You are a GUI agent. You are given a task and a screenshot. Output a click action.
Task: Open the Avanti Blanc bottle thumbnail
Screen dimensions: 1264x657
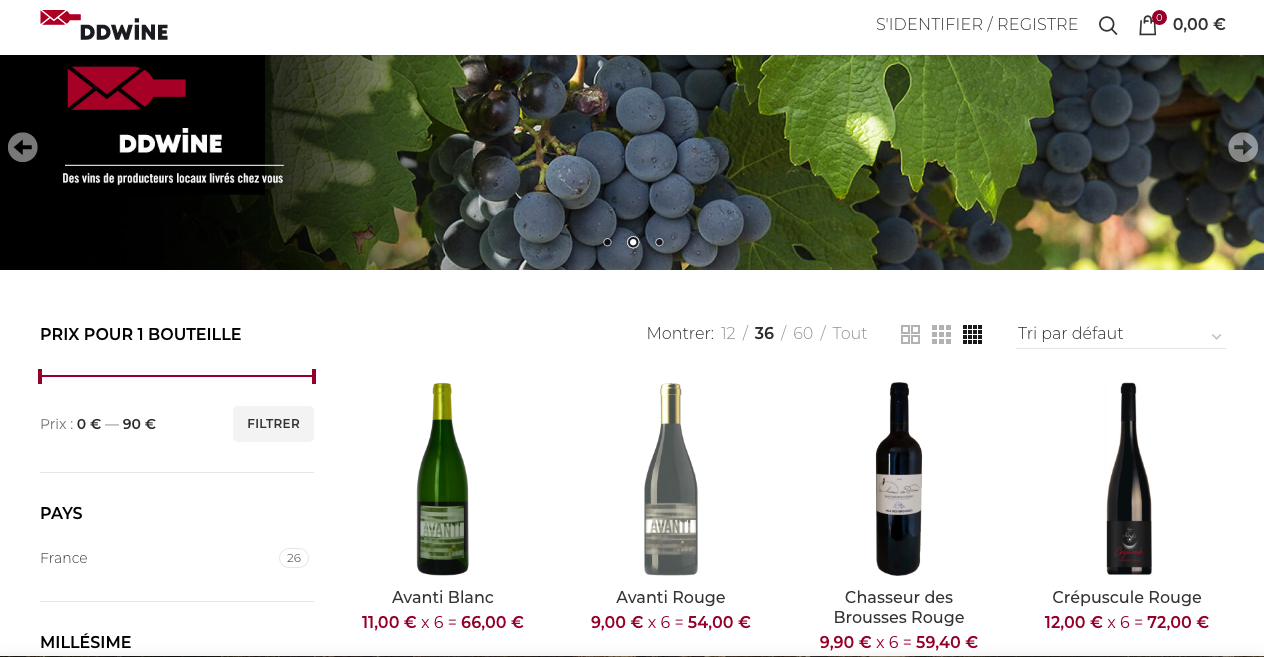tap(443, 479)
